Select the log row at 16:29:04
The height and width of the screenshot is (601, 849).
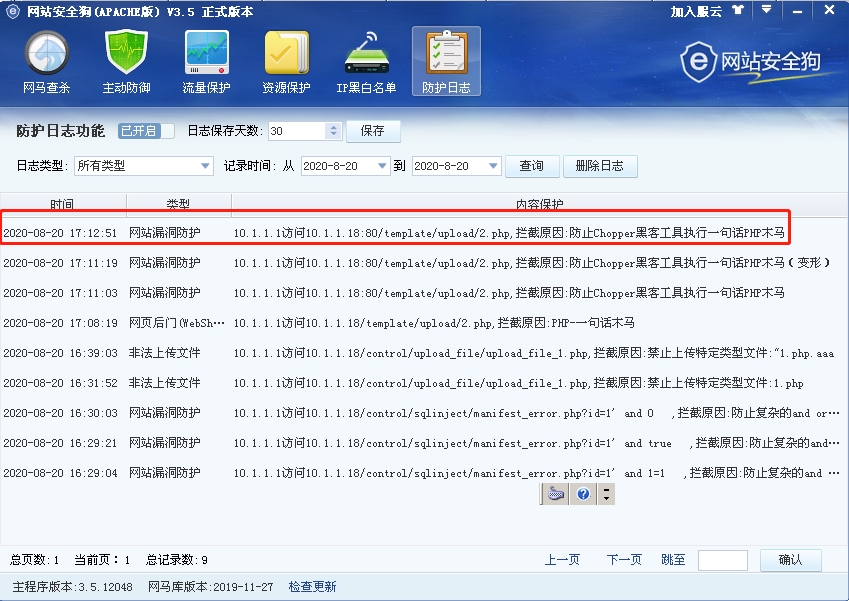click(424, 473)
